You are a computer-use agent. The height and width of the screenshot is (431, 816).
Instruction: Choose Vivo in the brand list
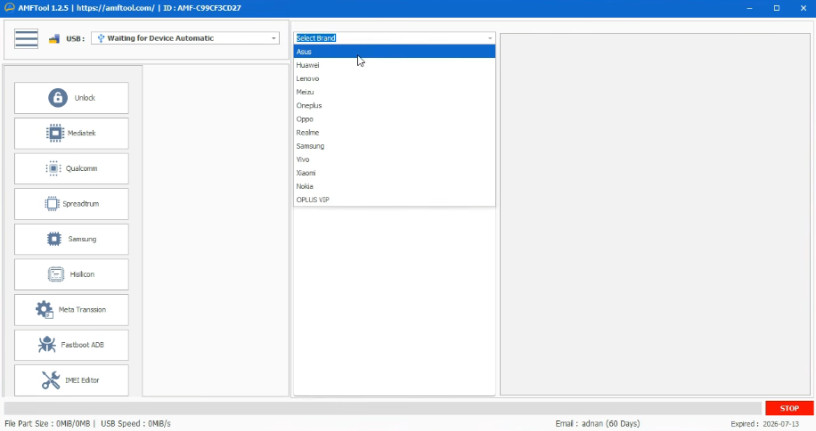click(x=394, y=160)
